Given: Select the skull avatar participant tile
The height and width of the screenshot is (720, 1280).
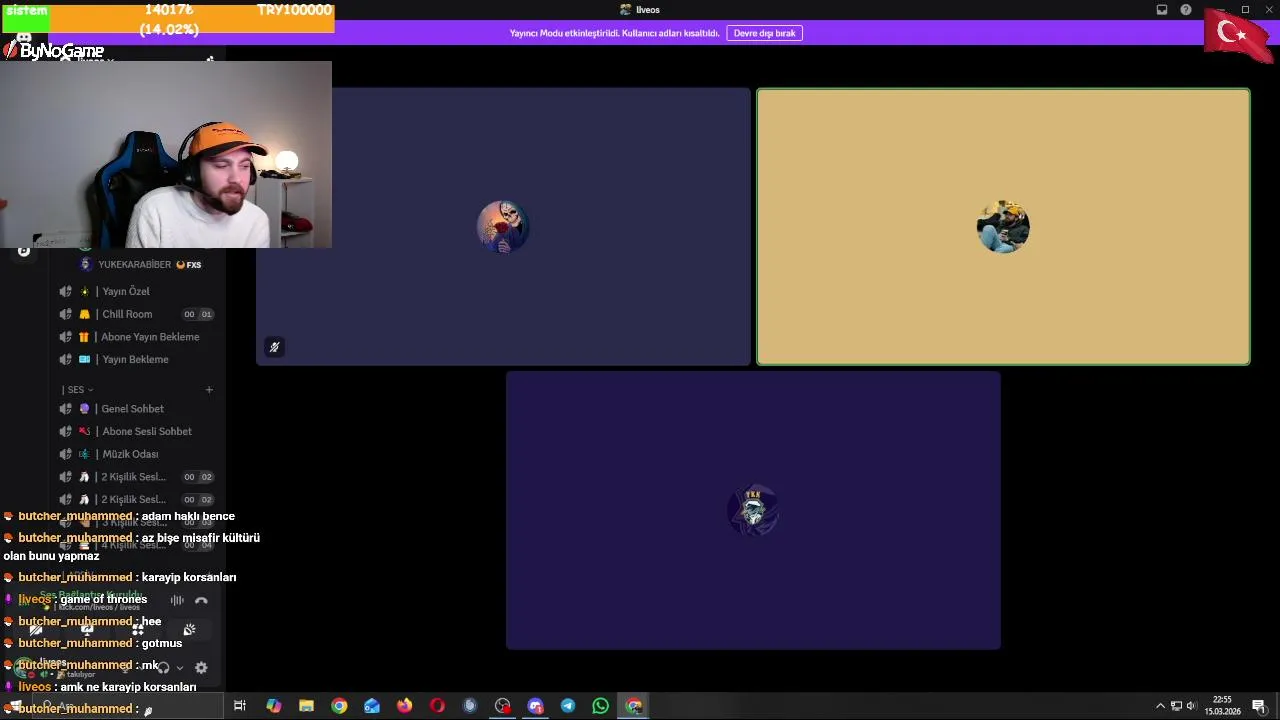Looking at the screenshot, I should click(x=502, y=227).
